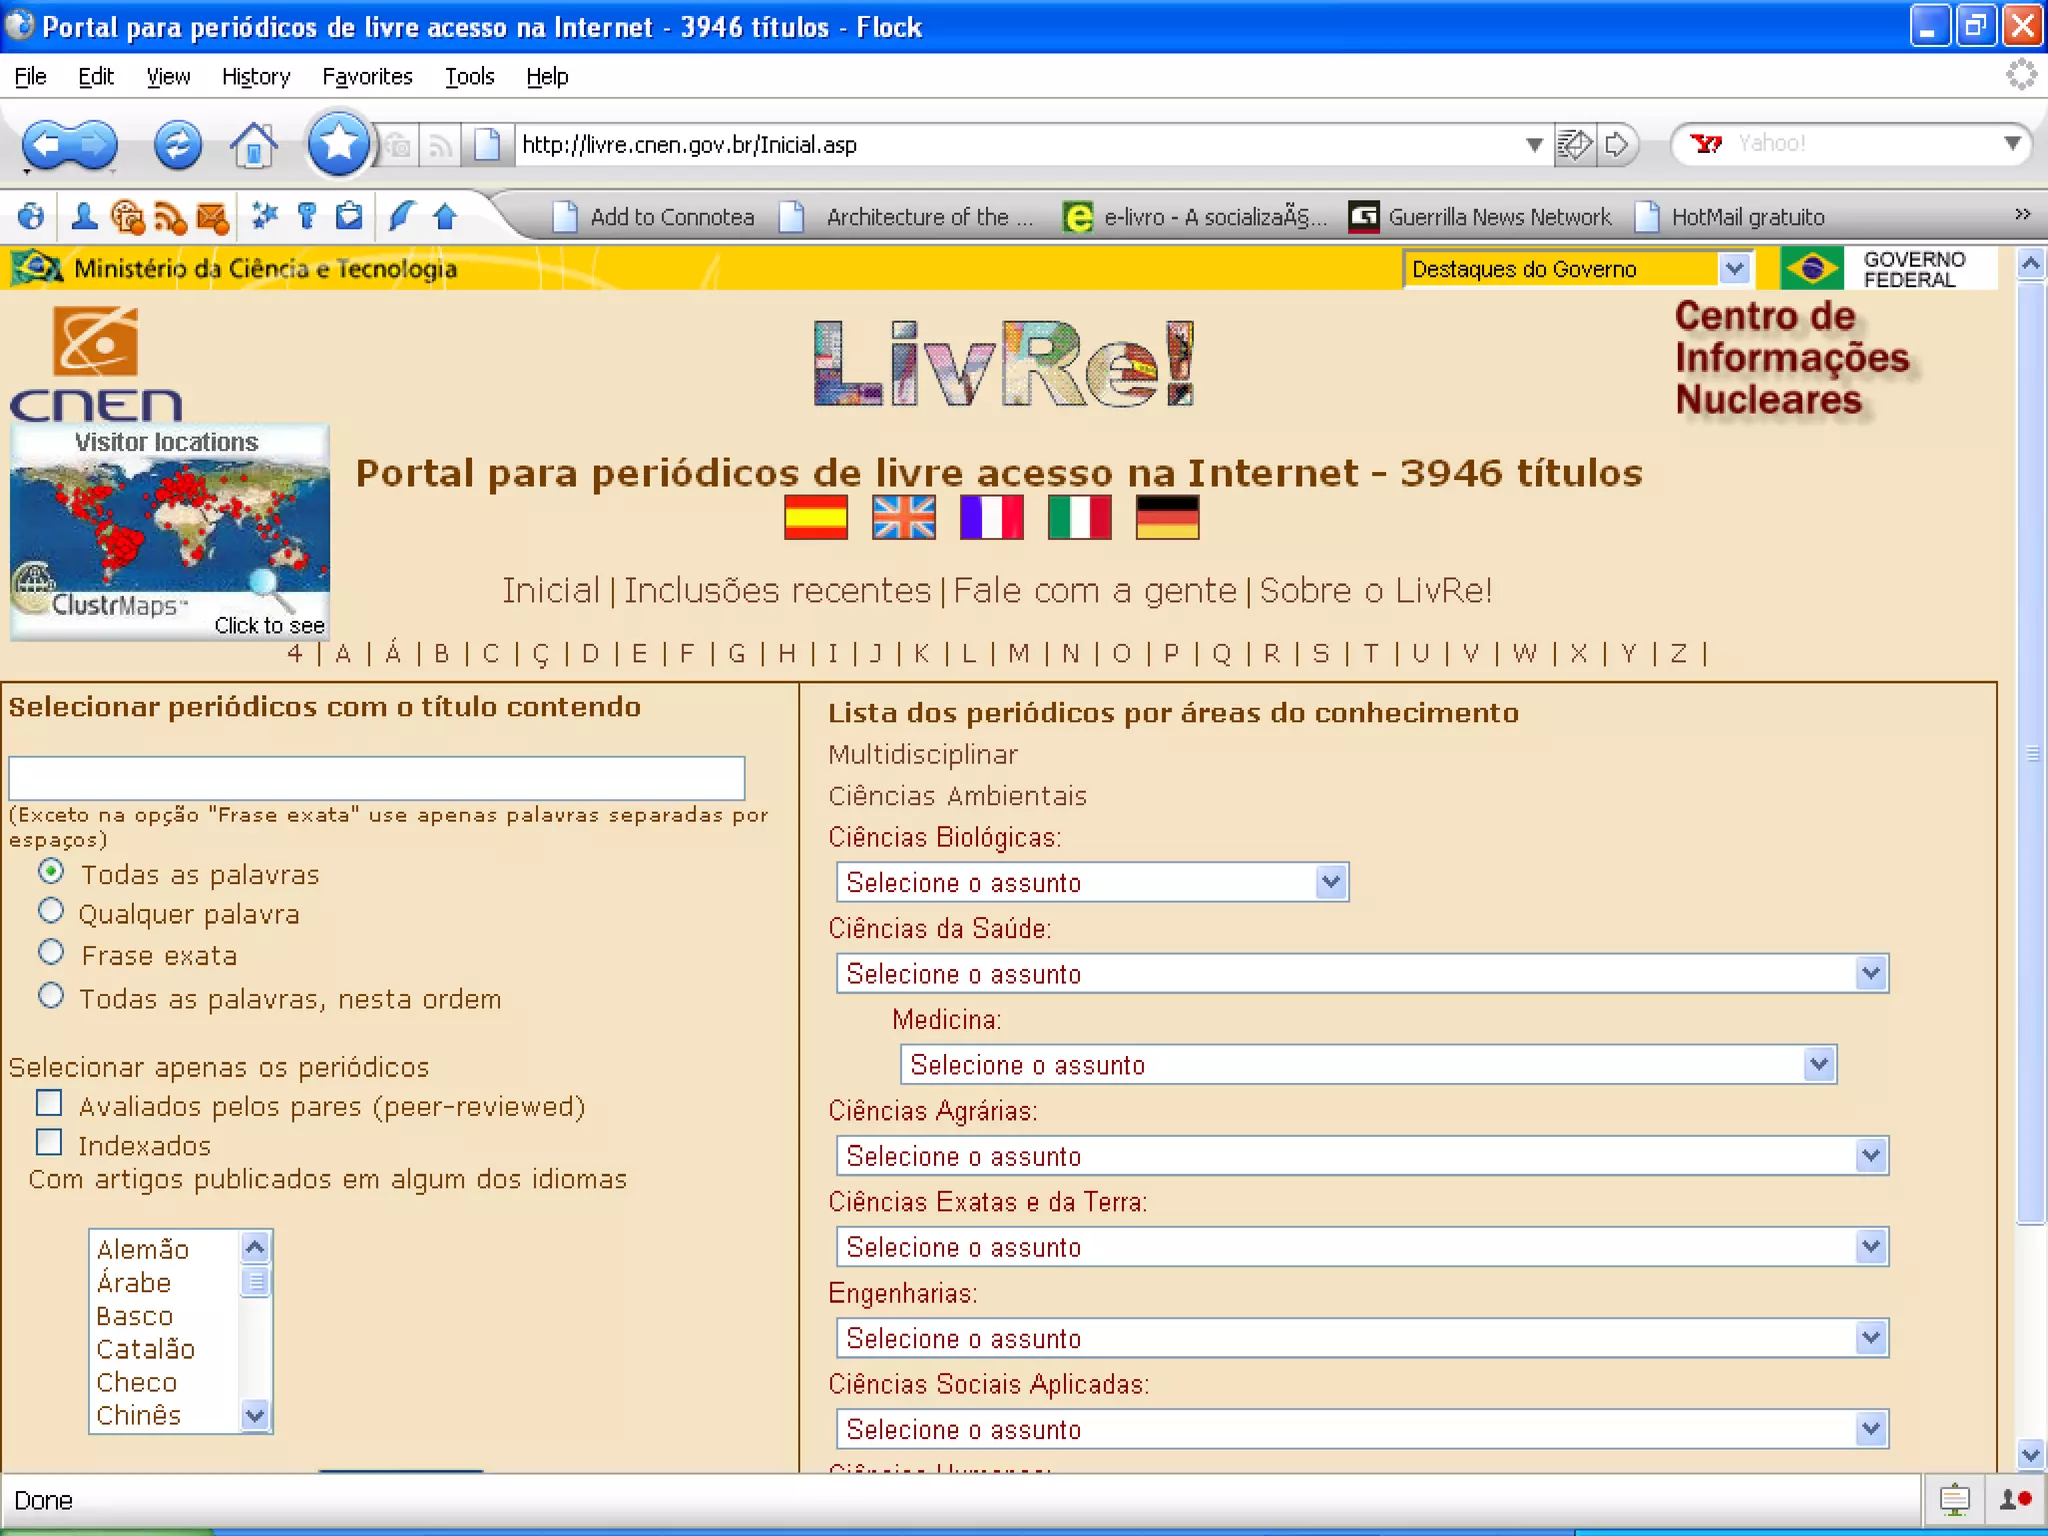Click the browser reload button
This screenshot has width=2048, height=1536.
(x=177, y=145)
